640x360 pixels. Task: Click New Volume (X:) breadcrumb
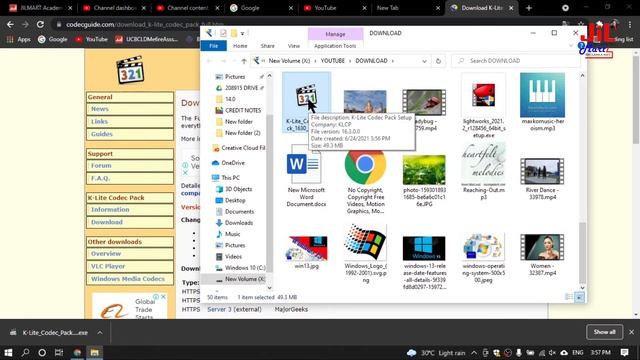[289, 61]
